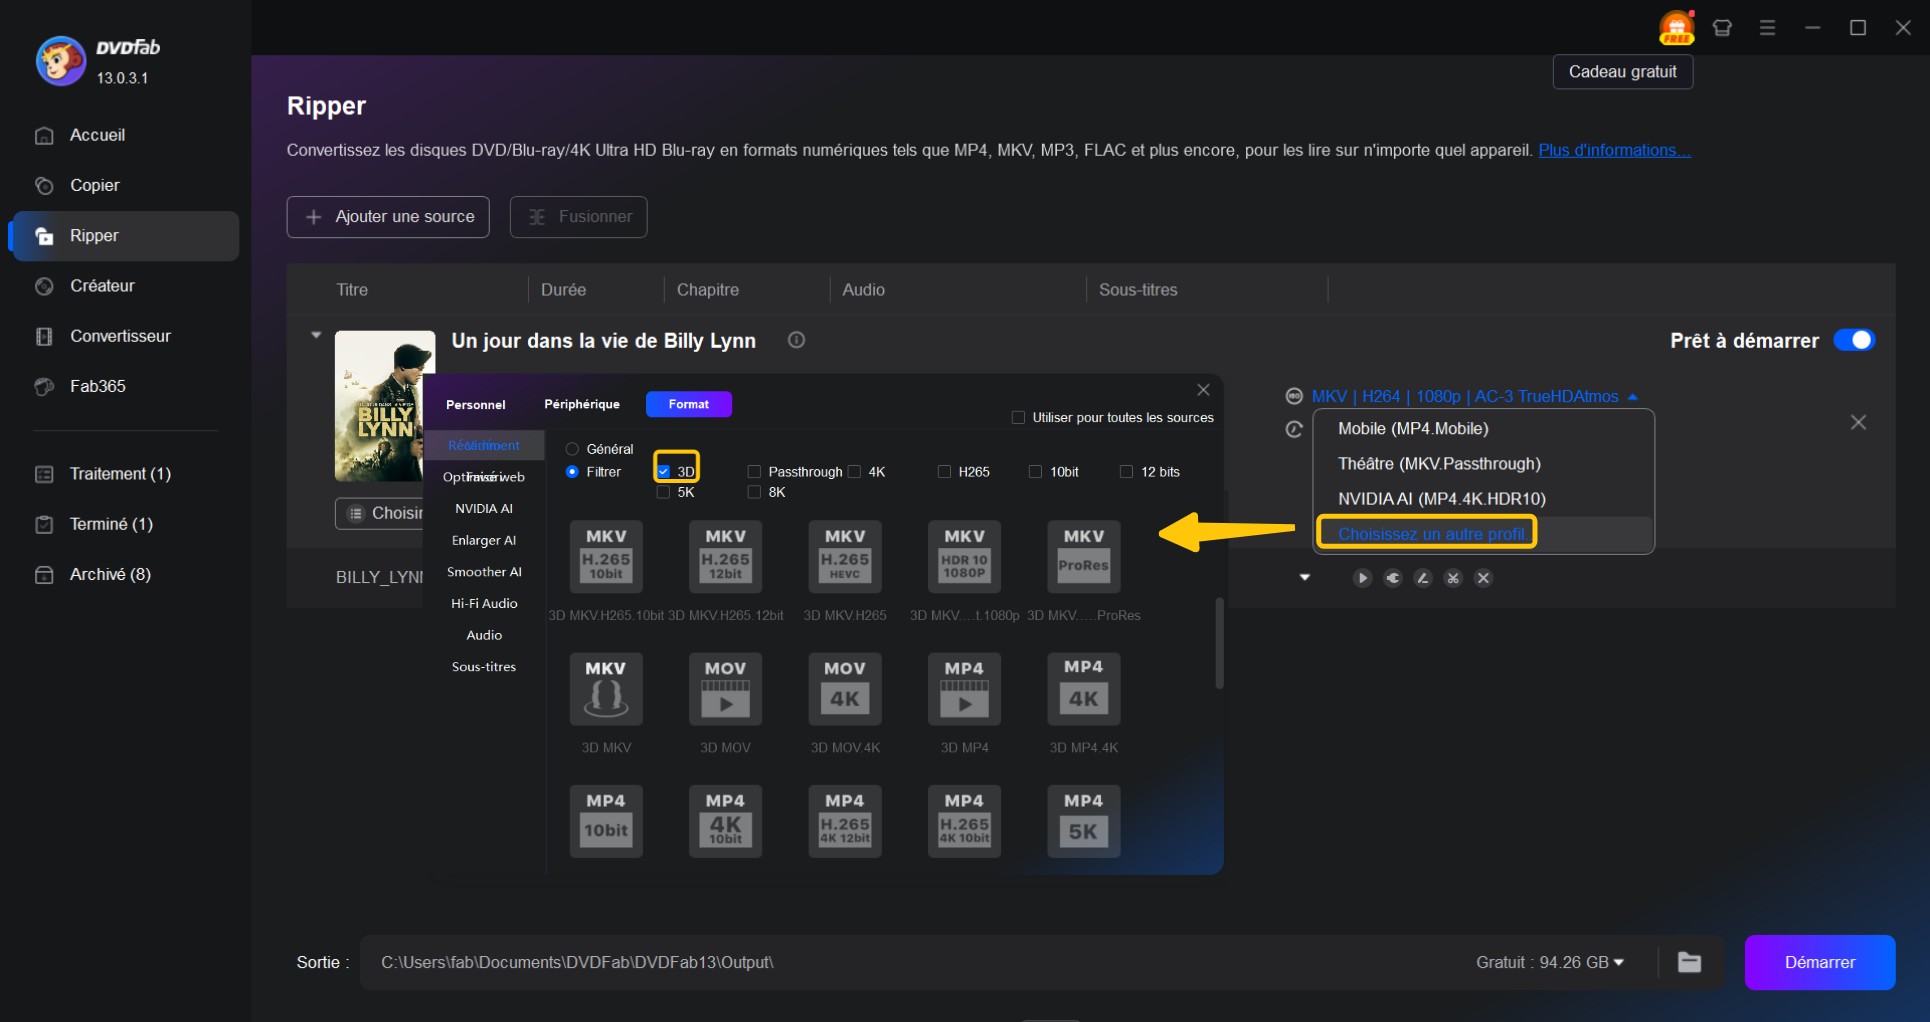Choose the 3D MKV HDR10 1080p format
Screen dimensions: 1930x1022
click(x=964, y=557)
